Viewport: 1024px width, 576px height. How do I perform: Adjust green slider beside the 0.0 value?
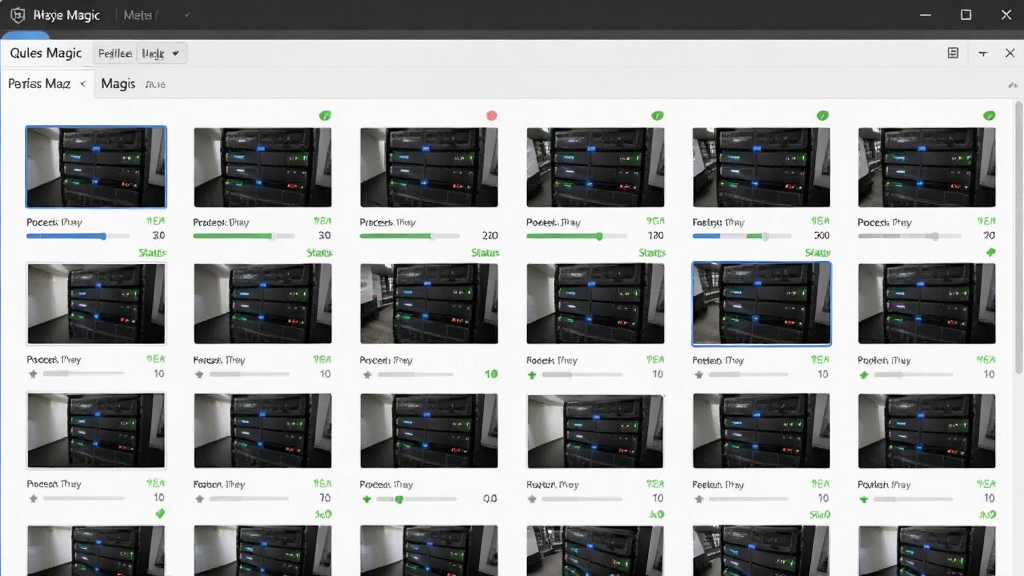(x=416, y=499)
